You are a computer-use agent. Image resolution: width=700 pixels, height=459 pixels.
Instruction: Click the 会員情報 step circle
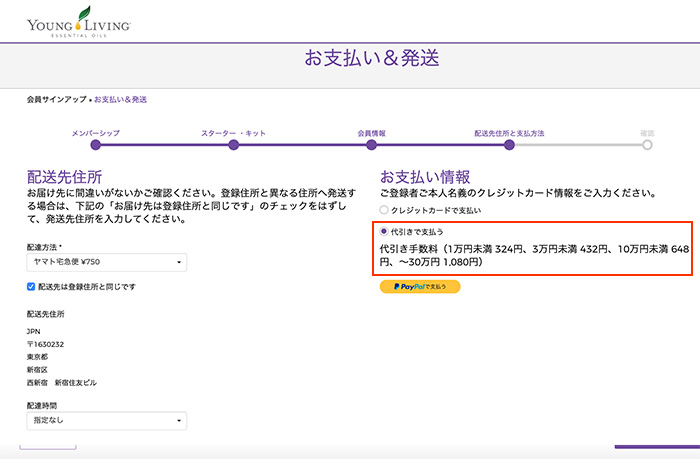(372, 145)
